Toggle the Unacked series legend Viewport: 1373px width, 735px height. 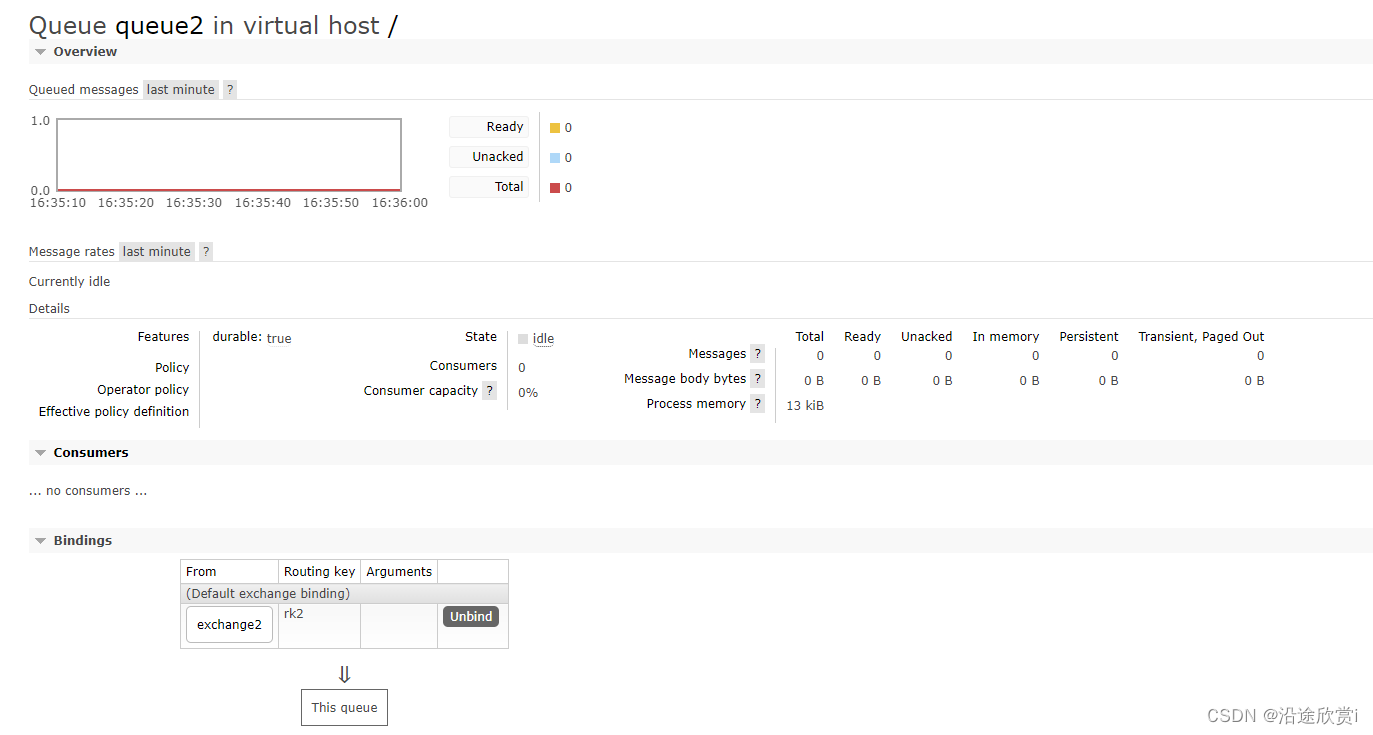click(x=489, y=157)
